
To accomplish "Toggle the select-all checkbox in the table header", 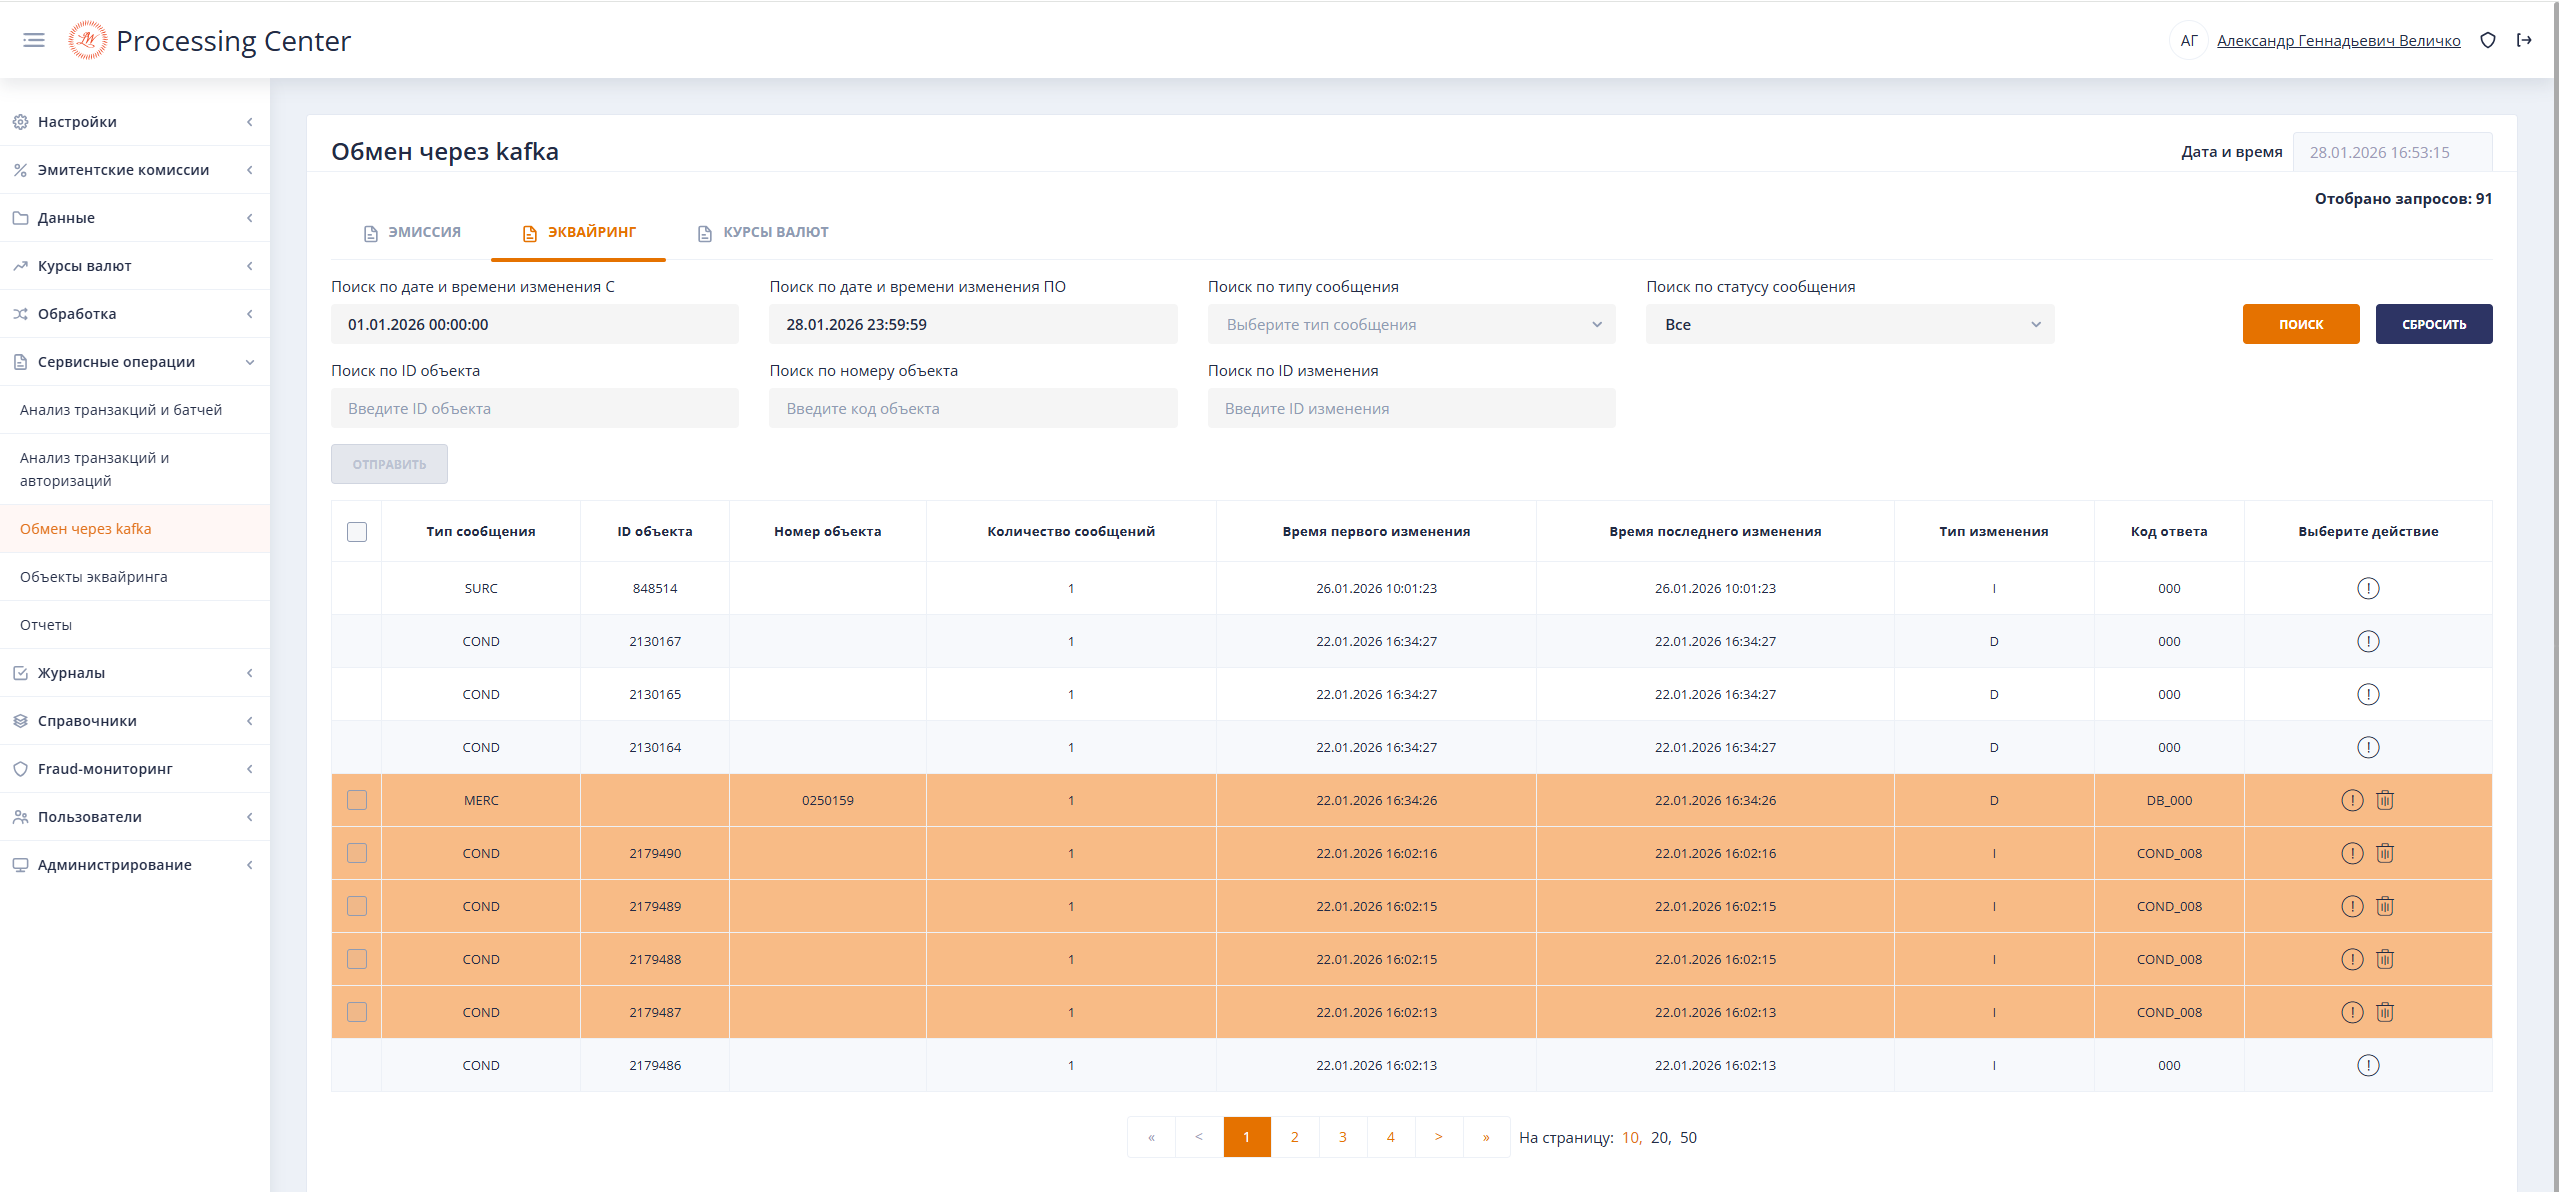I will pyautogui.click(x=357, y=531).
